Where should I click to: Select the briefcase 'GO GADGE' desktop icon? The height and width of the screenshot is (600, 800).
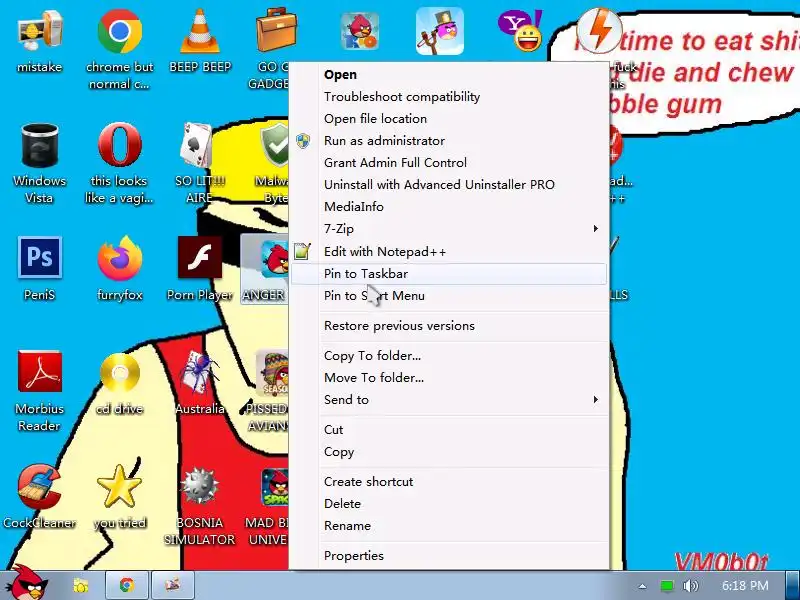(277, 31)
